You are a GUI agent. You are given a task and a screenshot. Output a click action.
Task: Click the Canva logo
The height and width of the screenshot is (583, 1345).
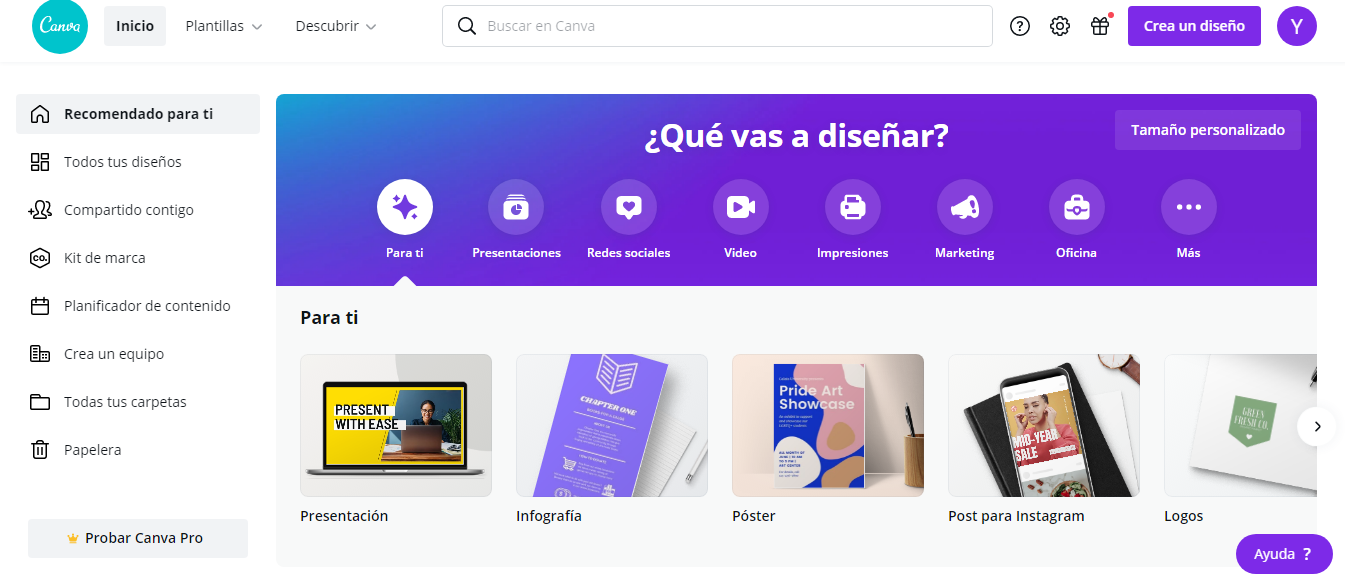click(59, 26)
